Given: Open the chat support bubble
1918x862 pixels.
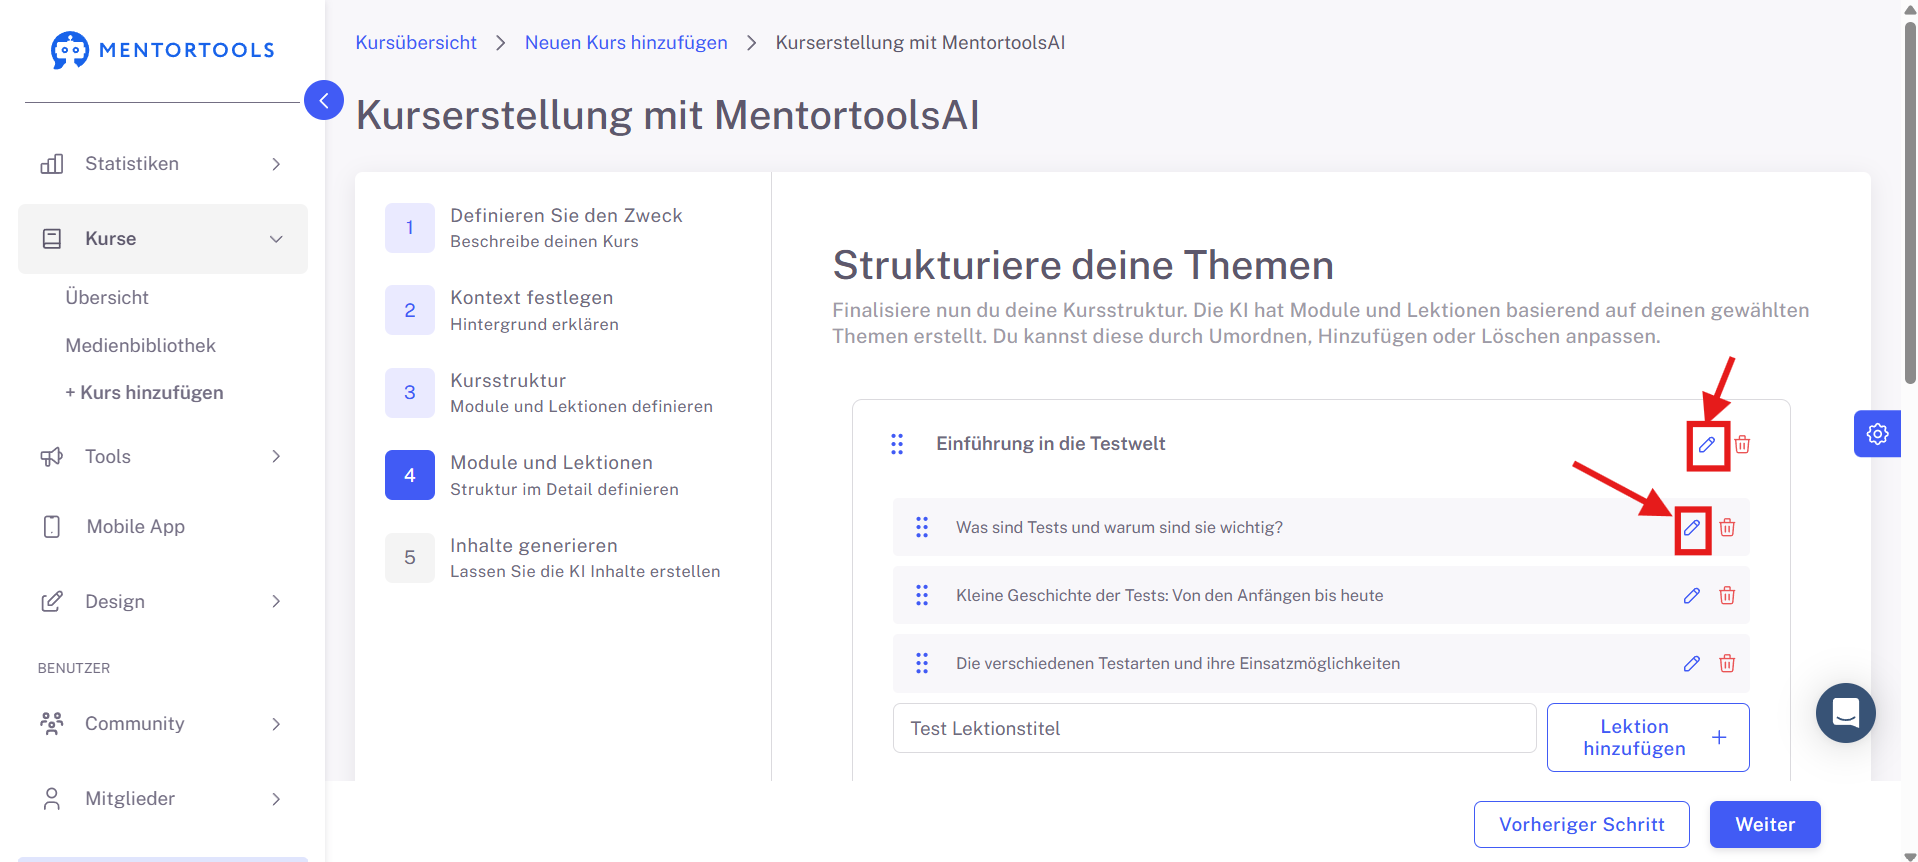Looking at the screenshot, I should (x=1845, y=713).
